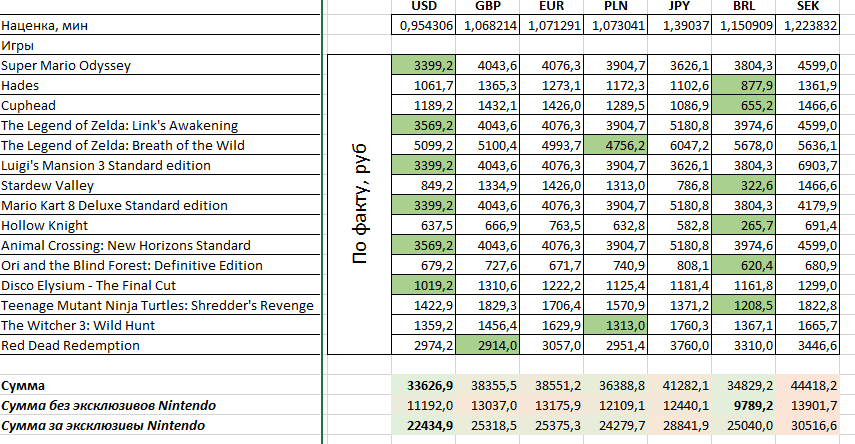Select green PLN cell 4756,2 for Breath of the Wild
This screenshot has height=444, width=855.
[616, 145]
